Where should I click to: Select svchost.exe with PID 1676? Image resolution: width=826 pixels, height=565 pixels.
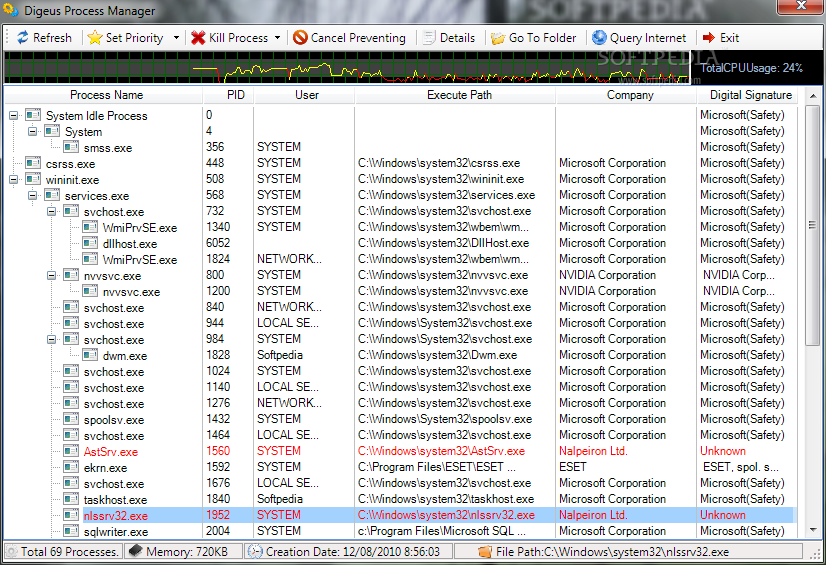[x=114, y=484]
